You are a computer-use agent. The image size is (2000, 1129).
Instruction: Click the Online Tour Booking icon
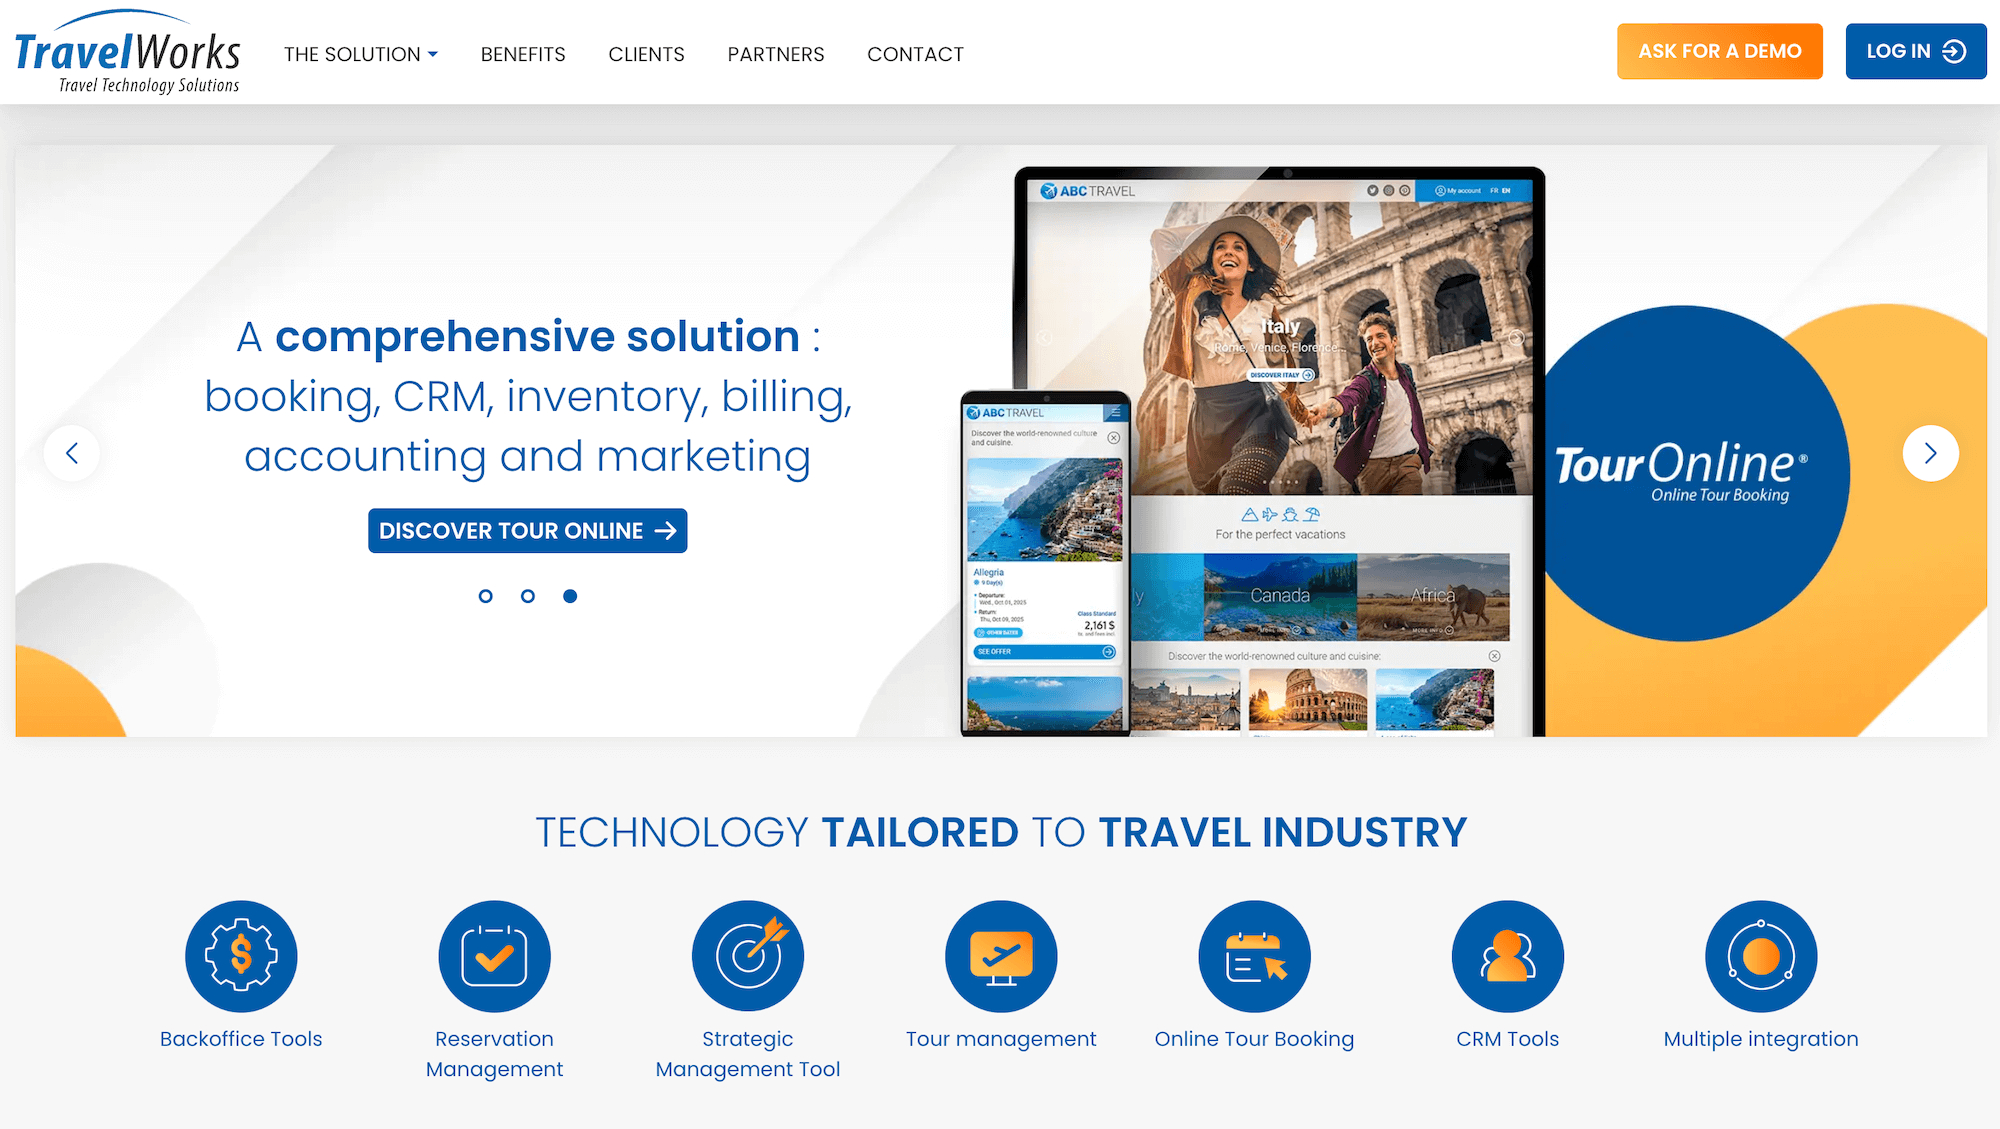coord(1253,955)
